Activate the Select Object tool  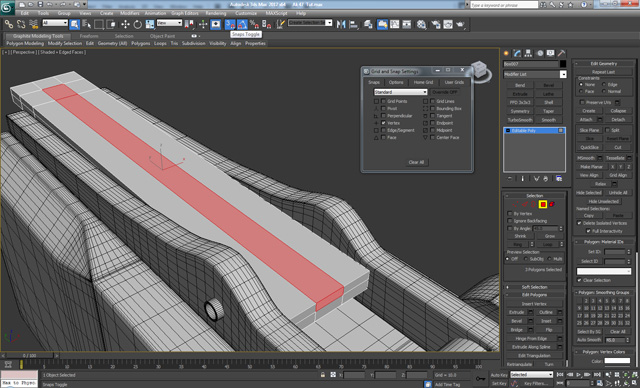pos(74,24)
